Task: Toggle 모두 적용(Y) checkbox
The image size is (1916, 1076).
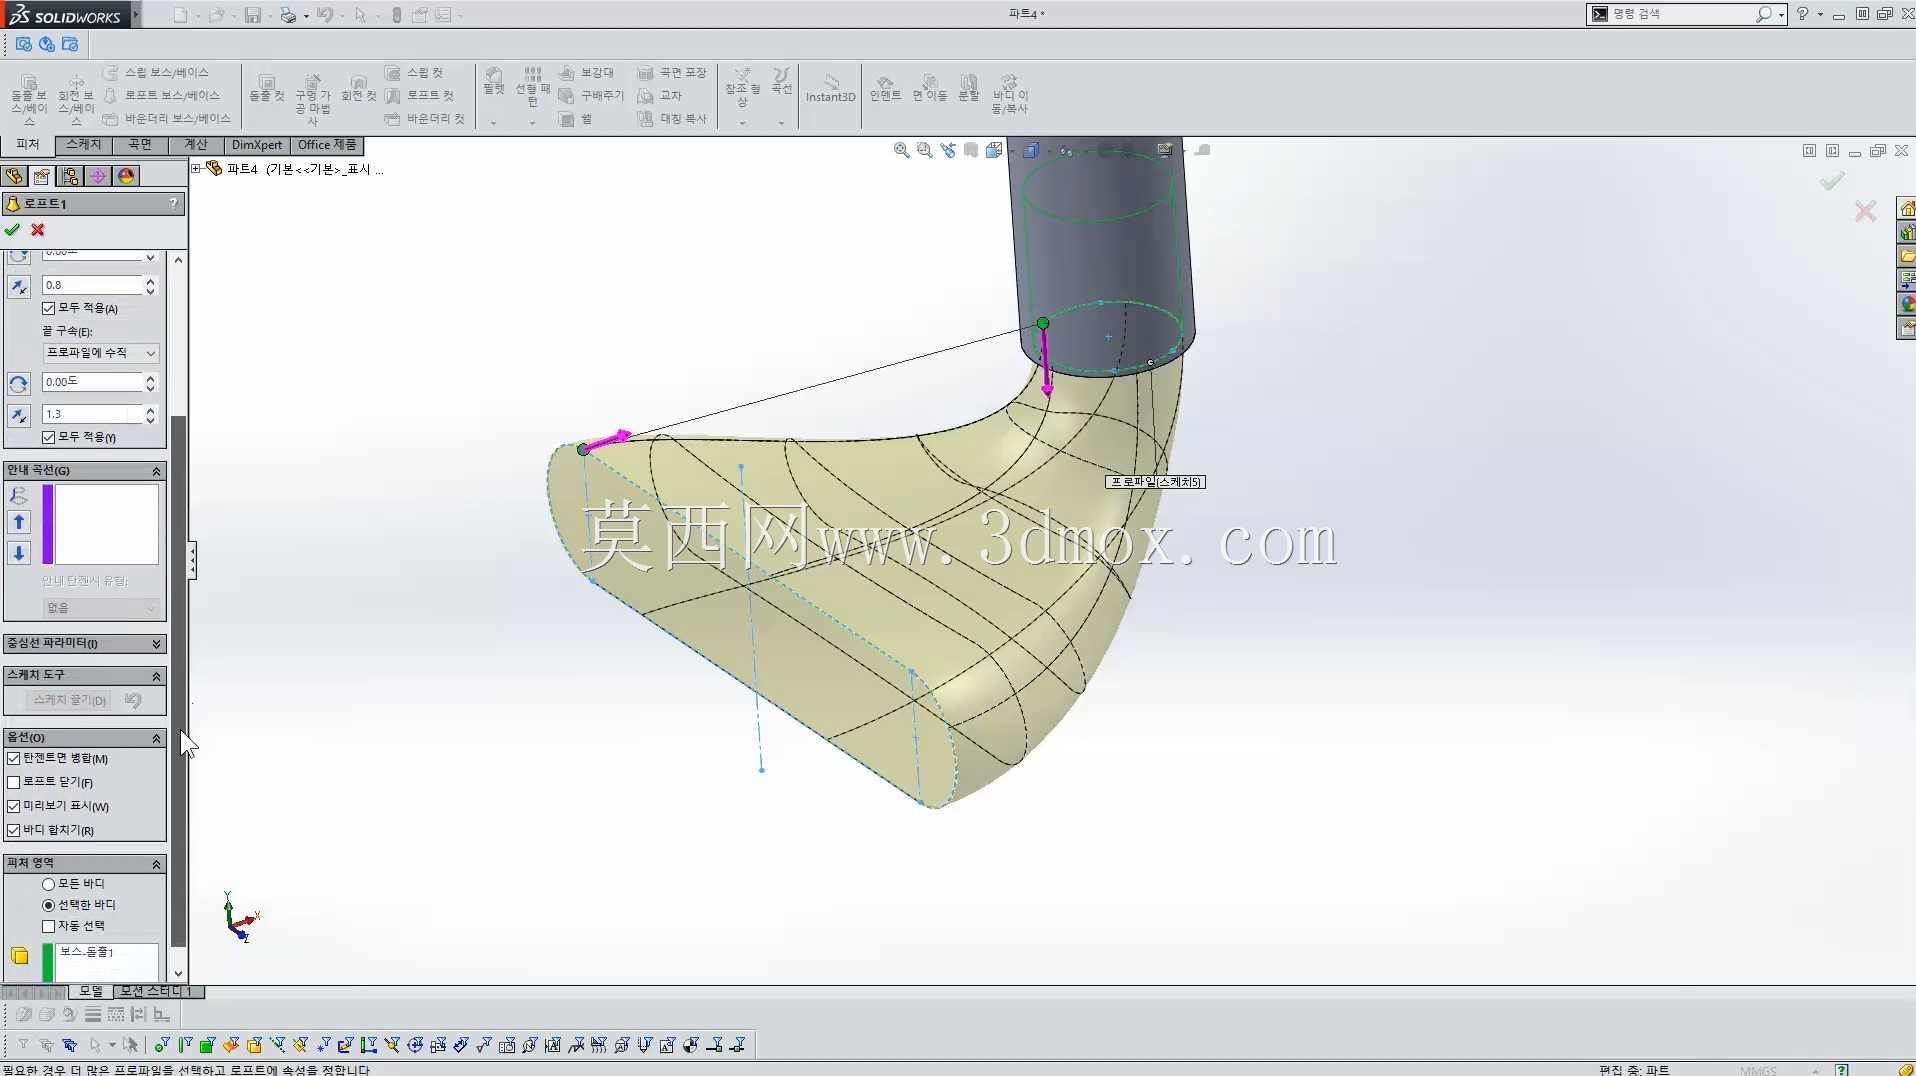Action: [x=48, y=438]
